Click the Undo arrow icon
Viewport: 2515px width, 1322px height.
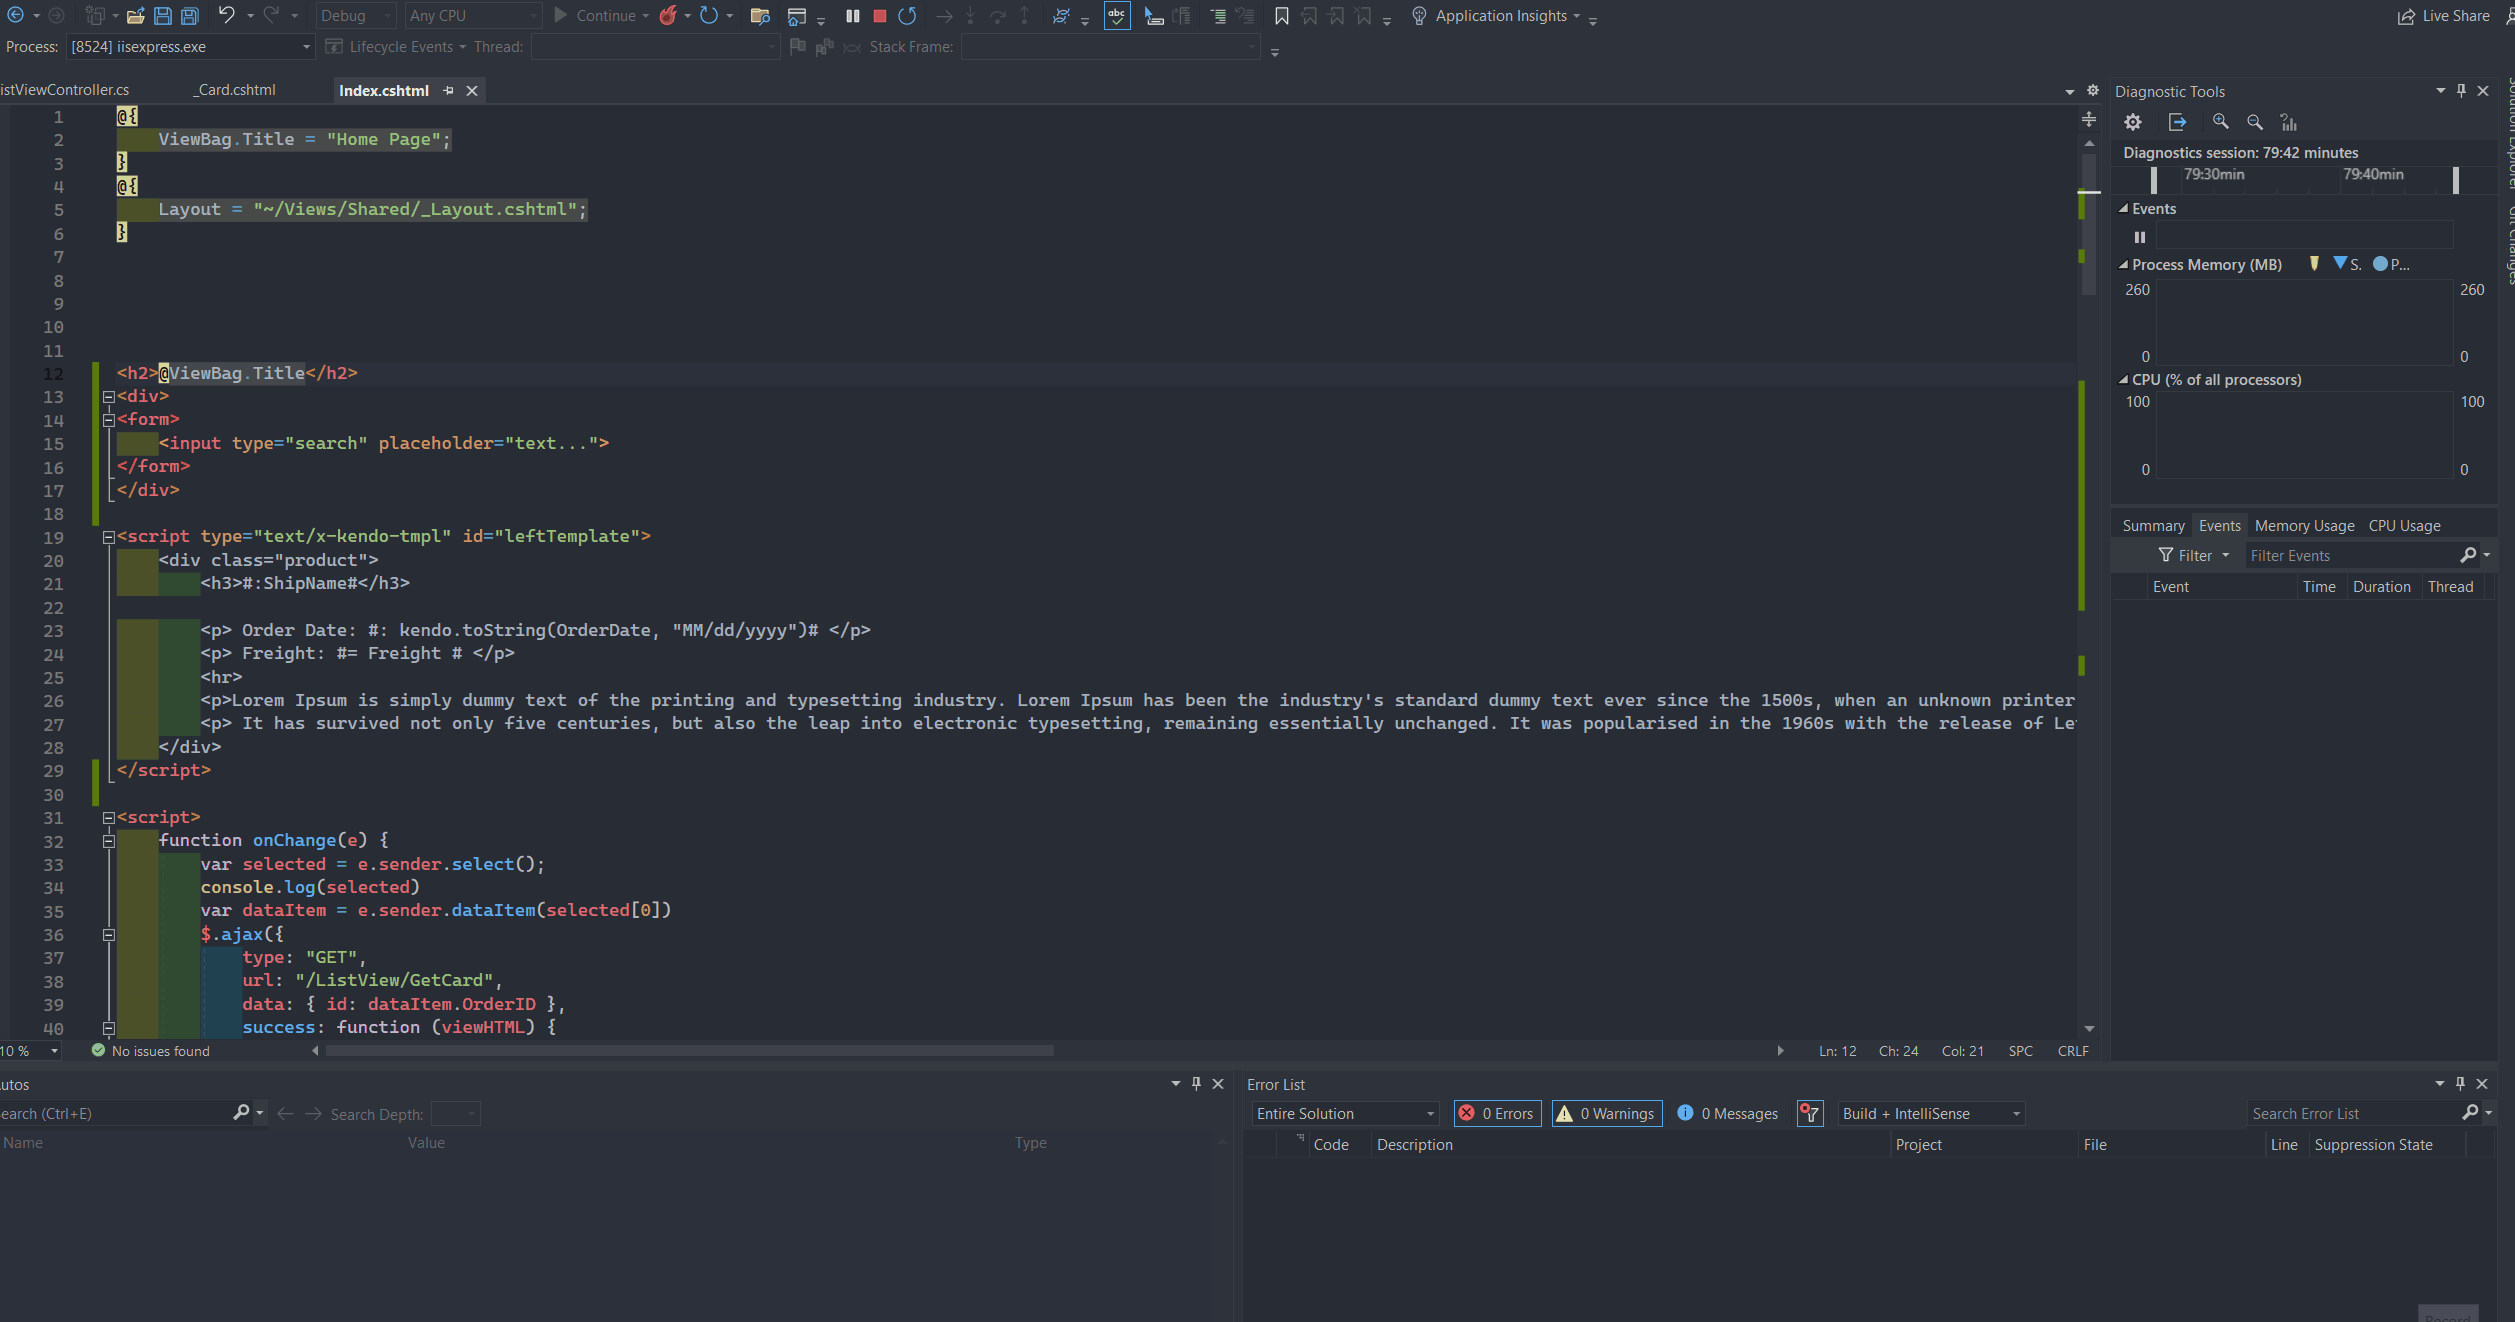[226, 16]
